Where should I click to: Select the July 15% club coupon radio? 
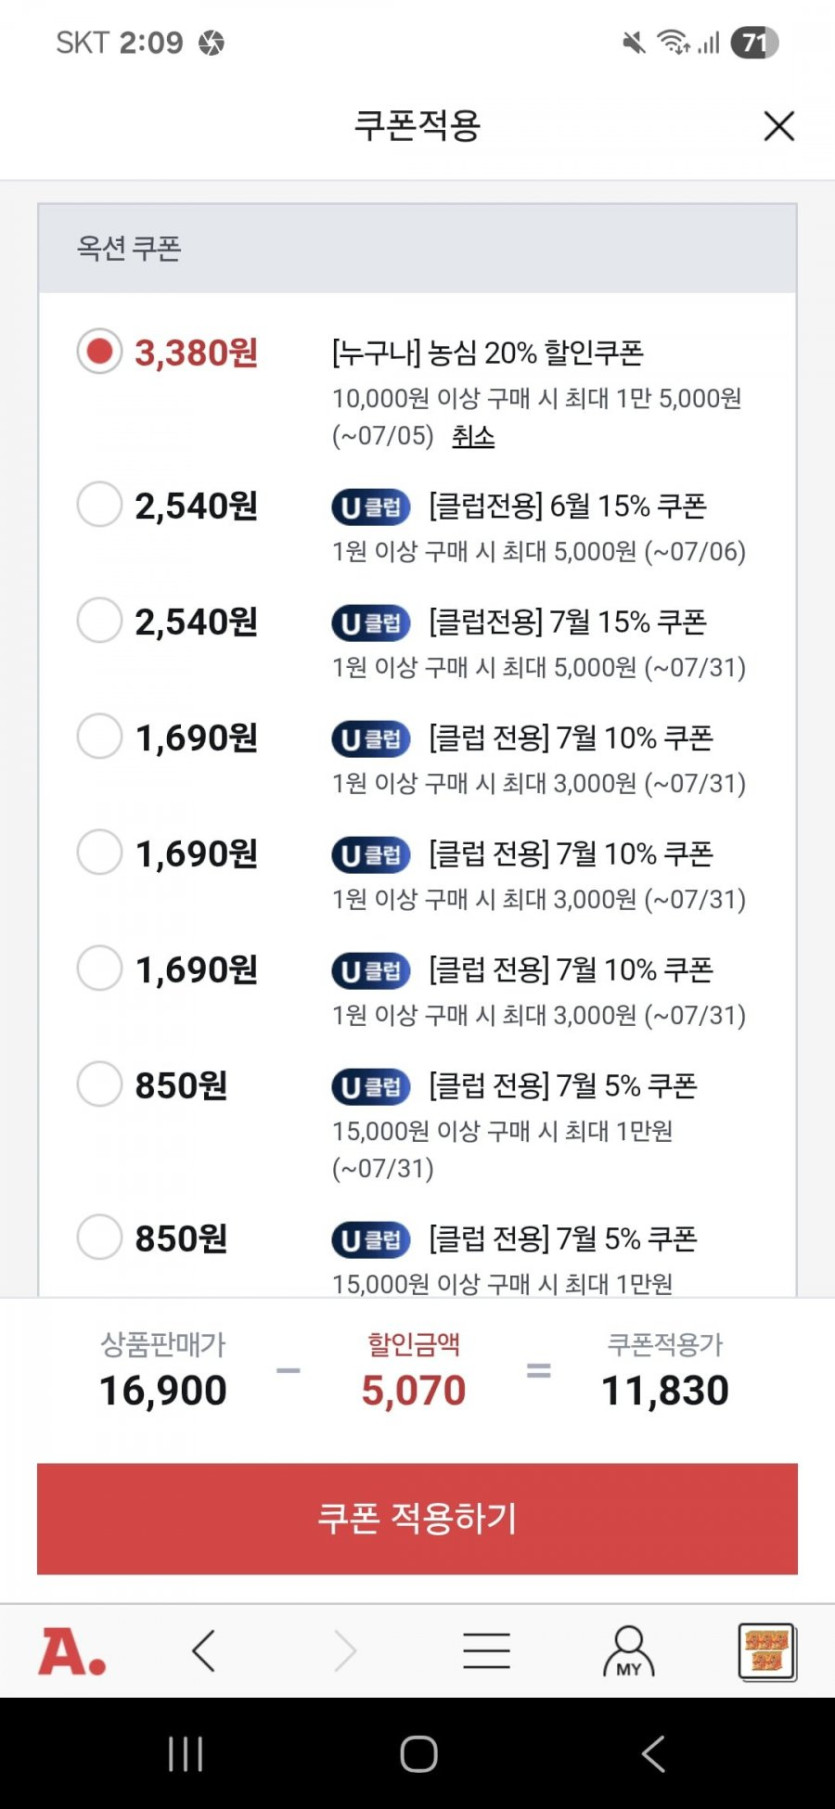pyautogui.click(x=100, y=621)
